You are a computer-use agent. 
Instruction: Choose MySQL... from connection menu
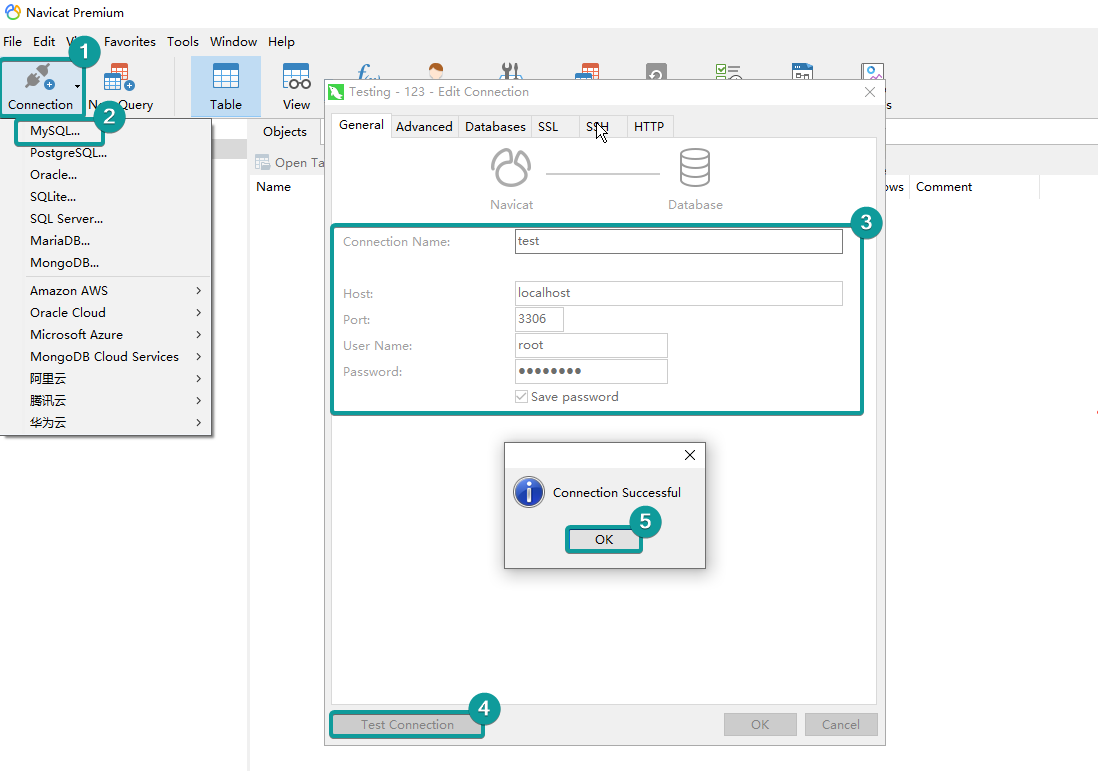click(x=55, y=131)
